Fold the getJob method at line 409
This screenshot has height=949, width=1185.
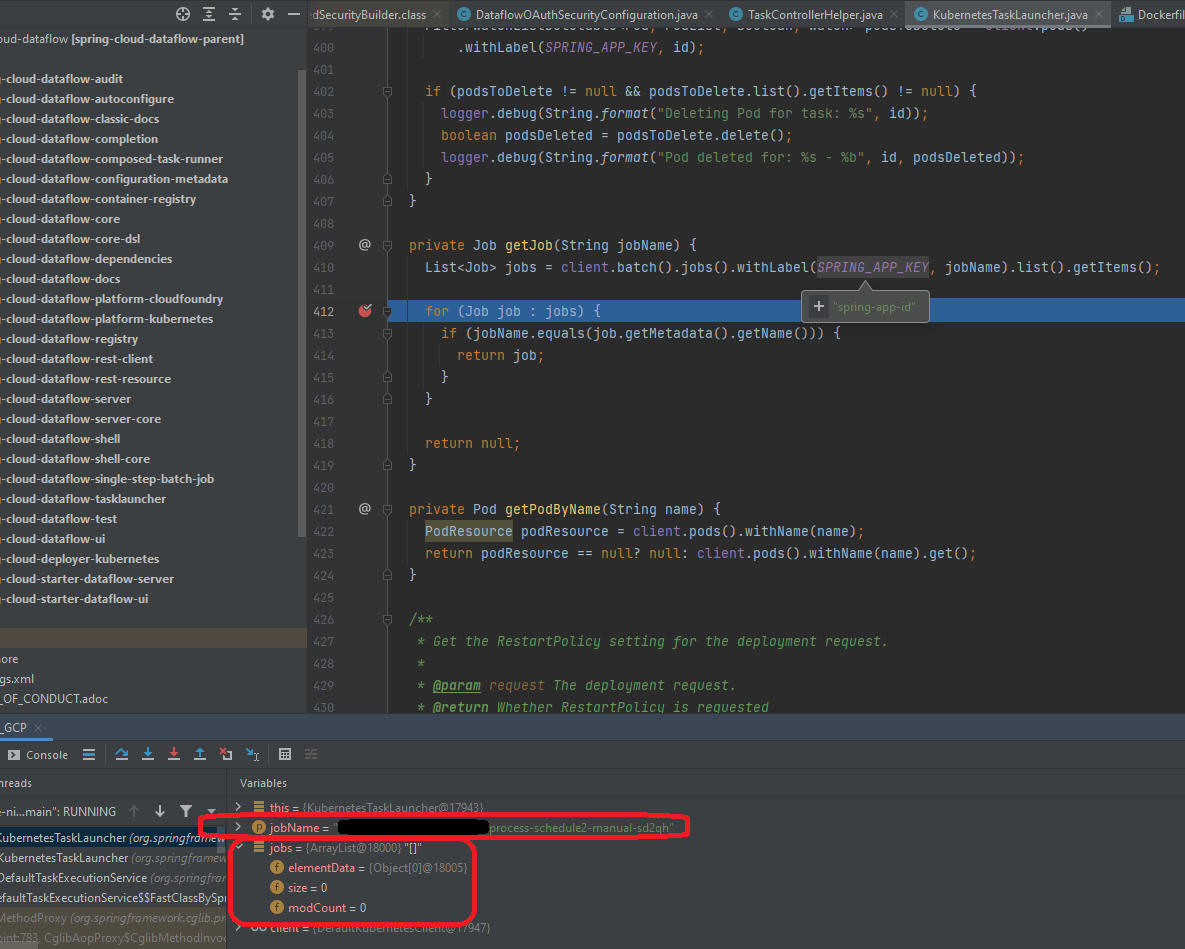[x=387, y=246]
